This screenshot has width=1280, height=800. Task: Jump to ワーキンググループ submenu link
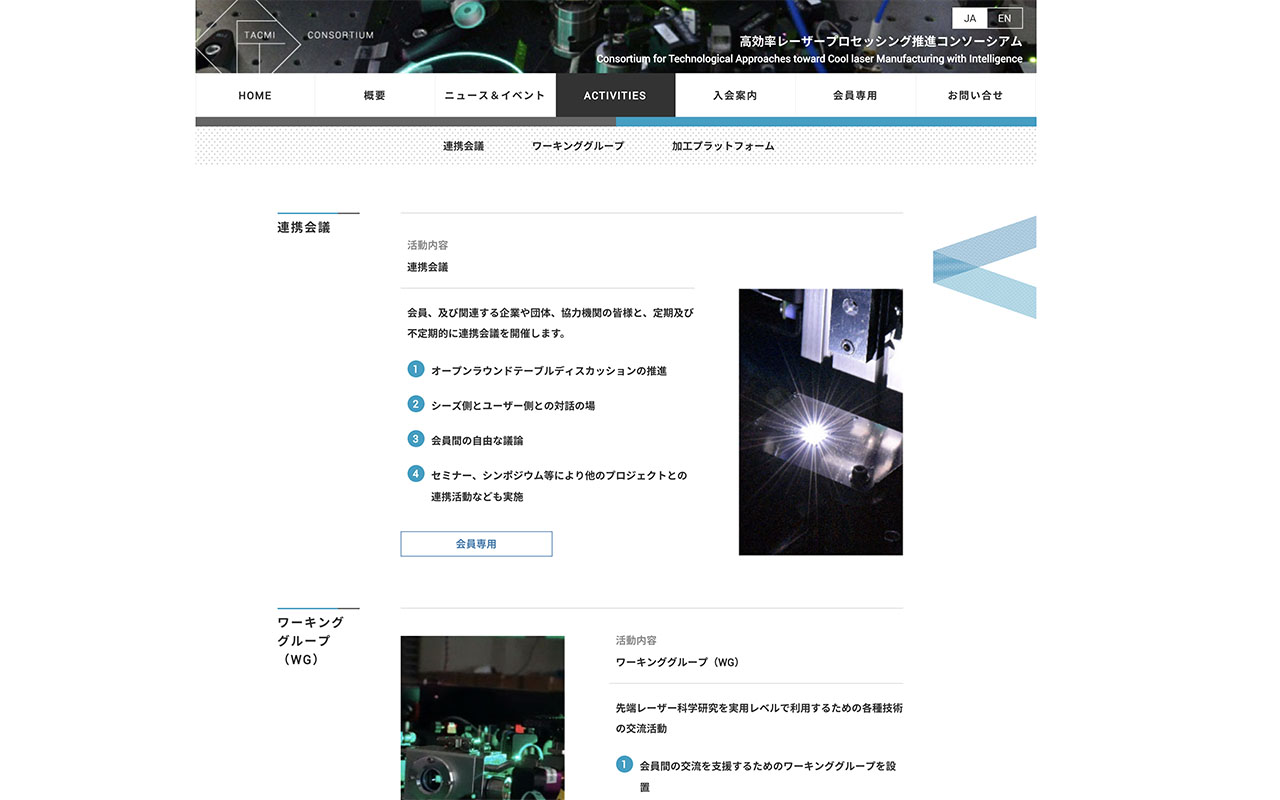pyautogui.click(x=578, y=146)
